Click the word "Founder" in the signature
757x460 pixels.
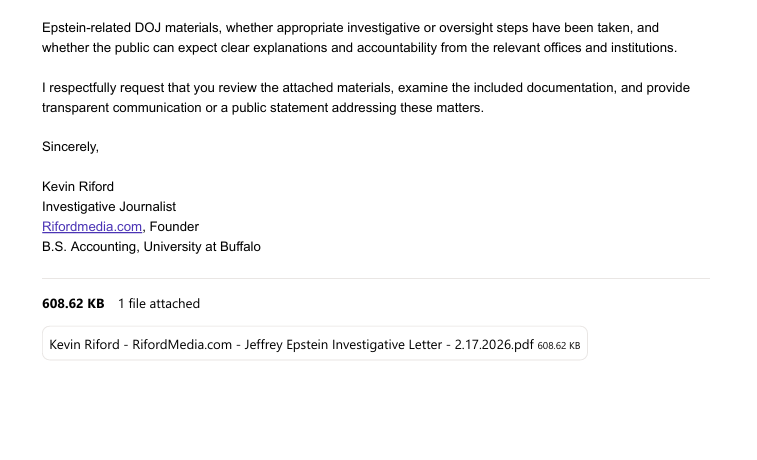[x=174, y=227]
